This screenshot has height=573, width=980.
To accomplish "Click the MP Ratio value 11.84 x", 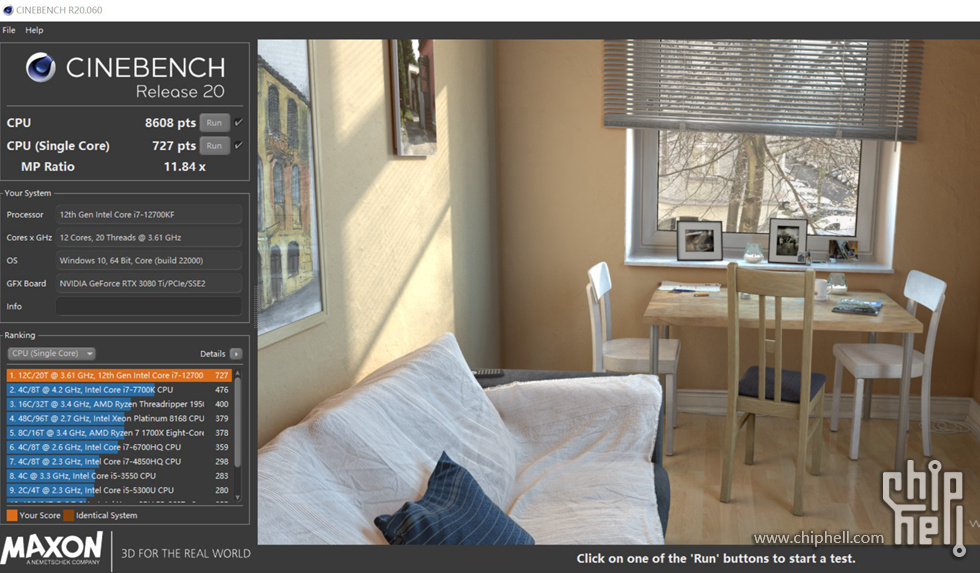I will [184, 167].
